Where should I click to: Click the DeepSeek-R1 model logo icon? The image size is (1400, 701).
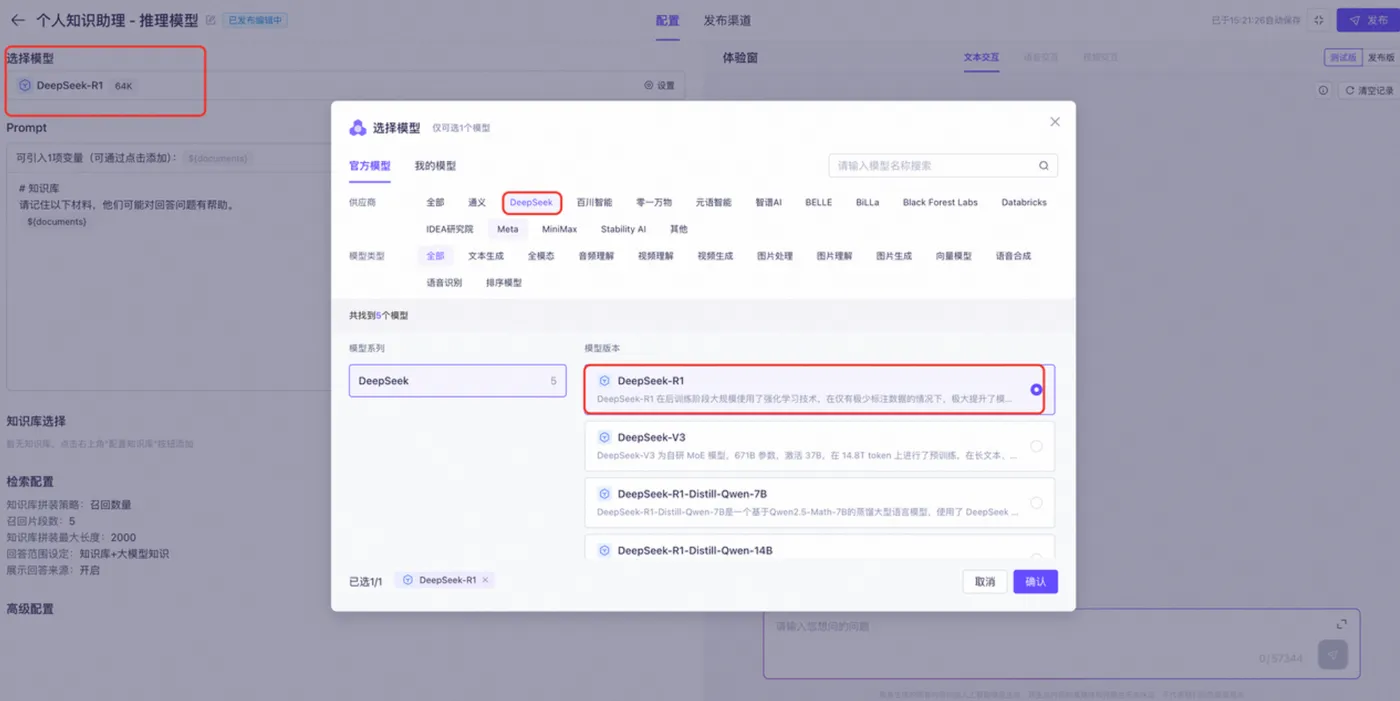(x=25, y=85)
